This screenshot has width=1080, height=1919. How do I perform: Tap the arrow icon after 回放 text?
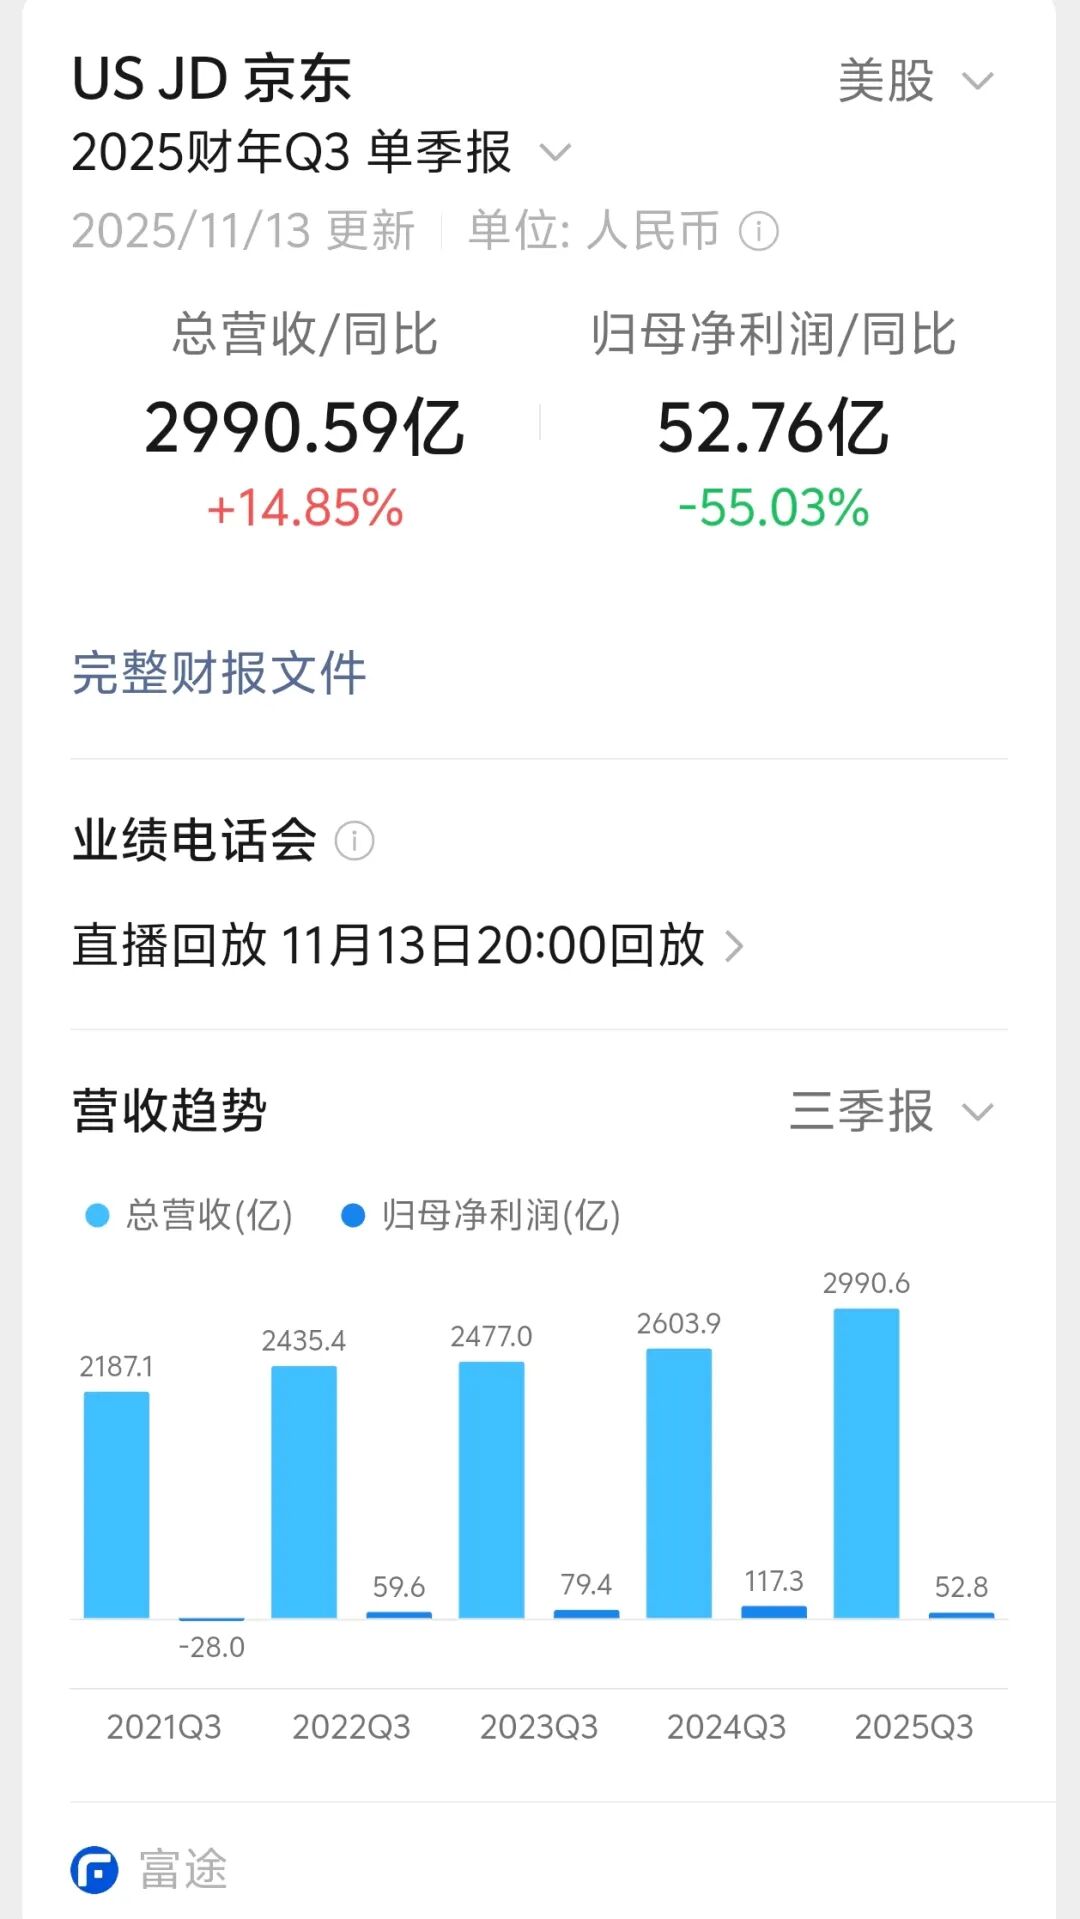pyautogui.click(x=734, y=946)
